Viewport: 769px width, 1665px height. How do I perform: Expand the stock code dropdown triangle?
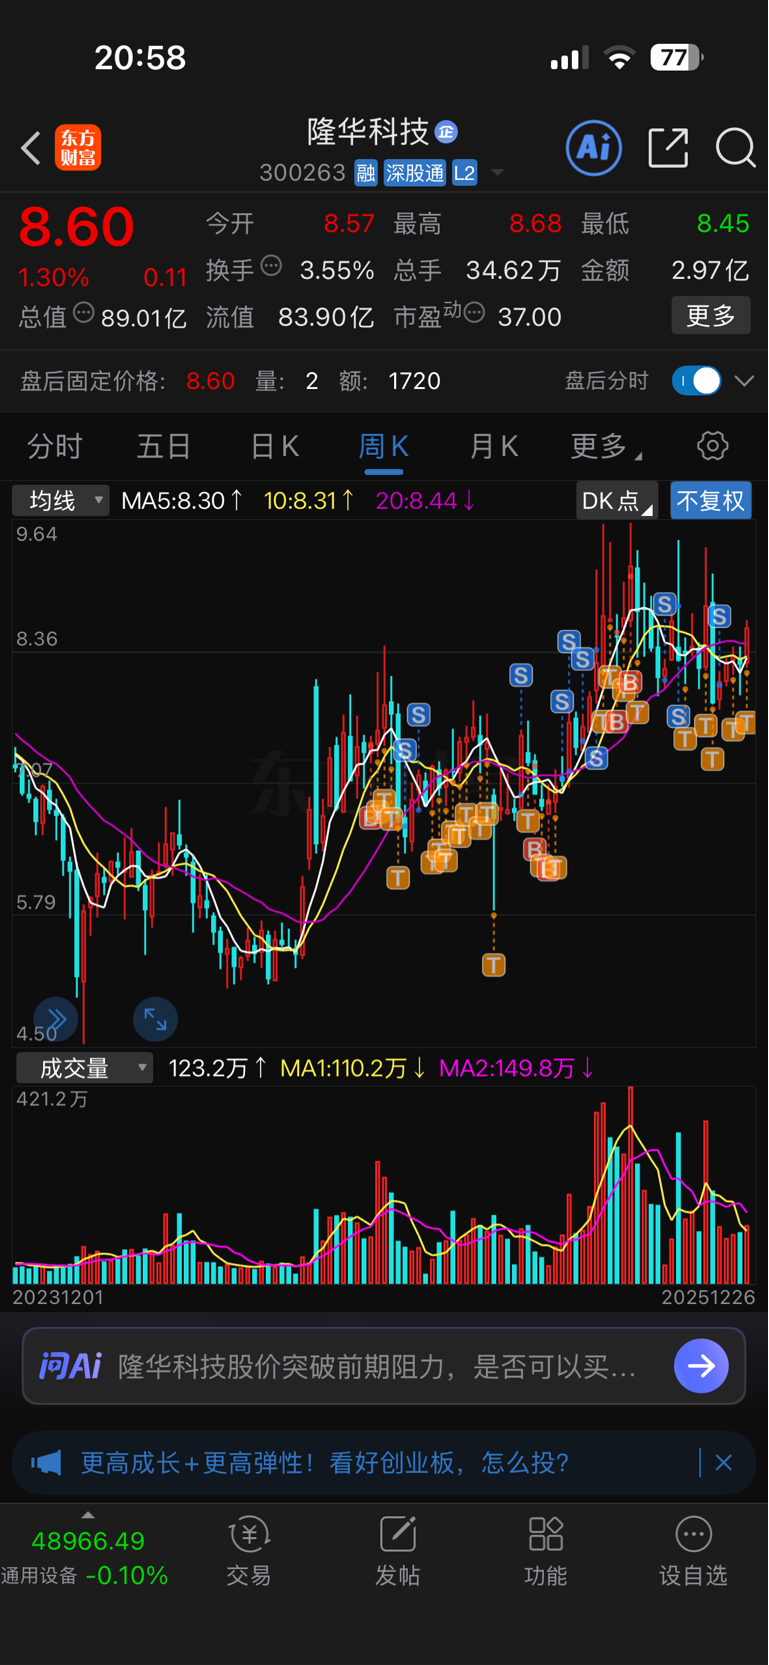[497, 173]
